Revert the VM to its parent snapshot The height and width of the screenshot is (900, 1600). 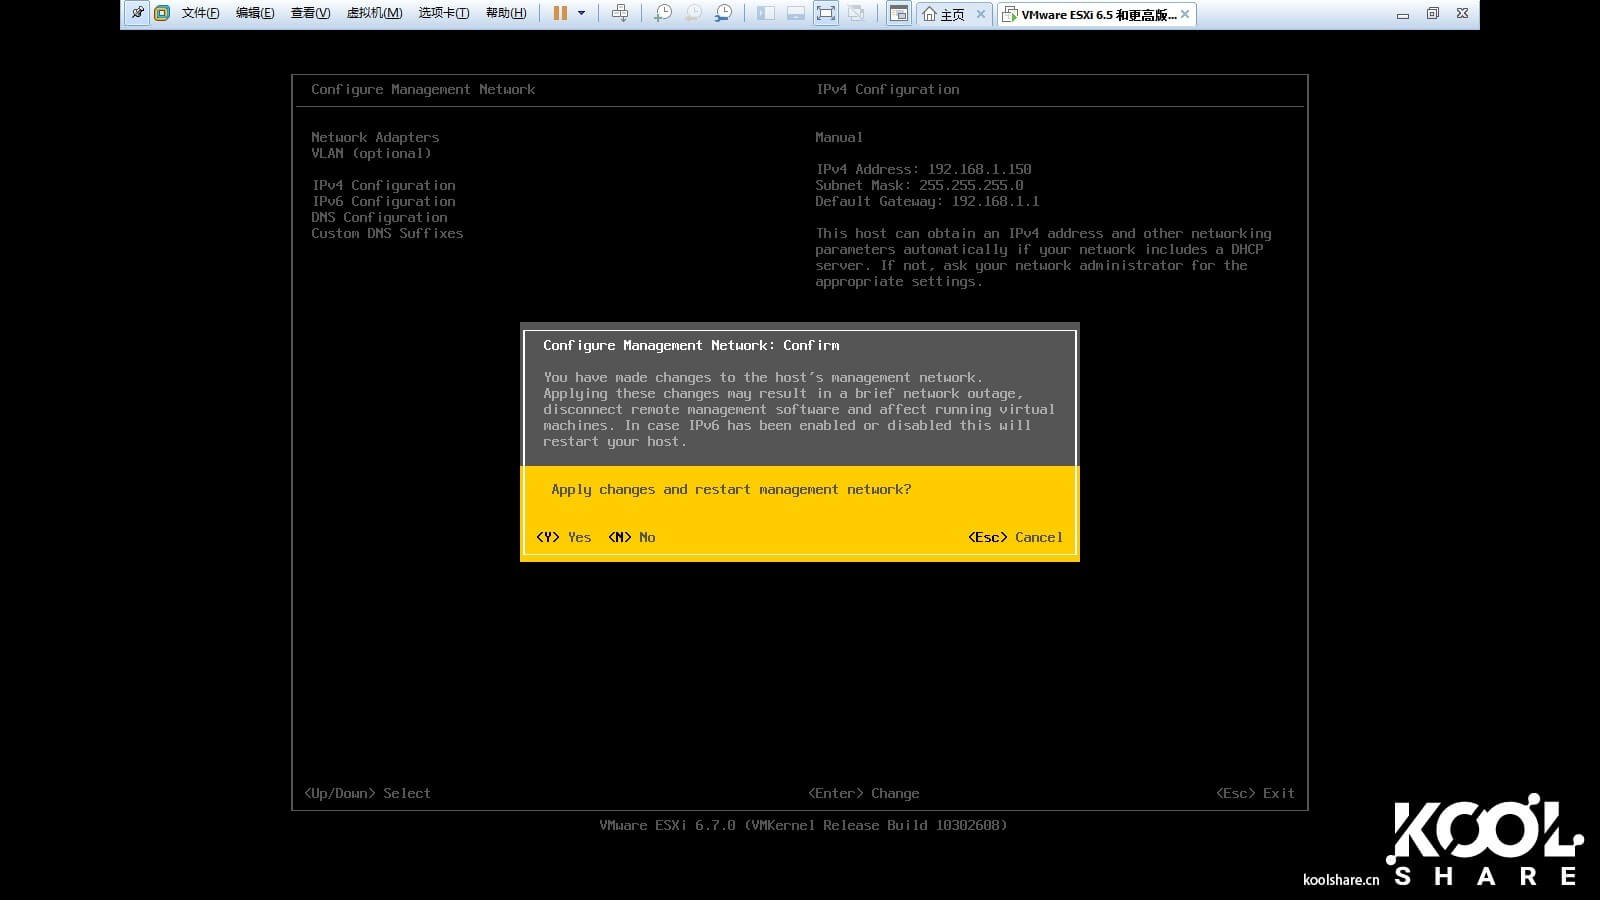[691, 14]
